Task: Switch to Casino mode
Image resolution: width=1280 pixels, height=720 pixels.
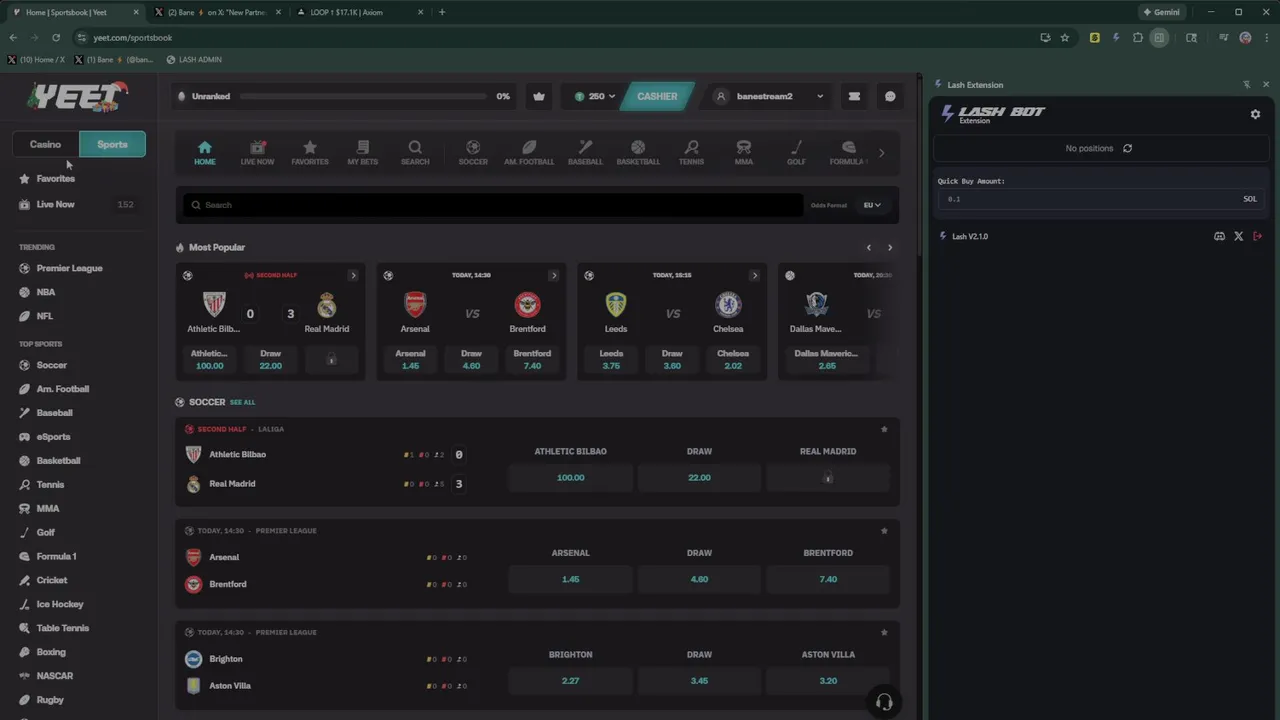Action: pos(45,144)
